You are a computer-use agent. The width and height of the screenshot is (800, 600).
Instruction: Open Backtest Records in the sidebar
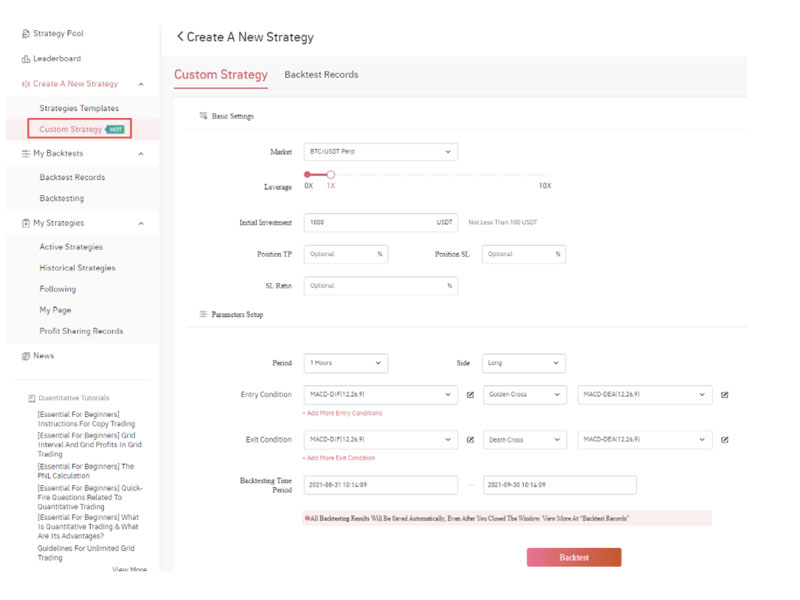[x=72, y=178]
